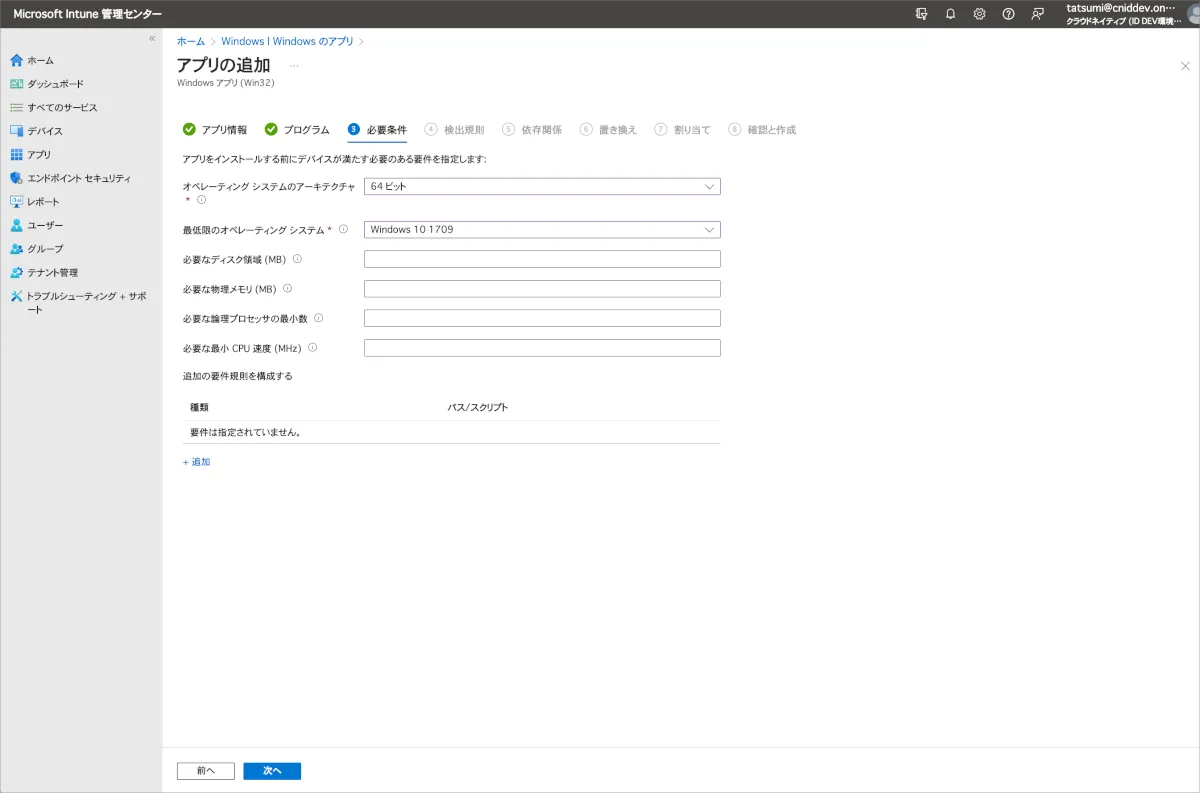The height and width of the screenshot is (793, 1200).
Task: Click the notifications bell icon
Action: (950, 14)
